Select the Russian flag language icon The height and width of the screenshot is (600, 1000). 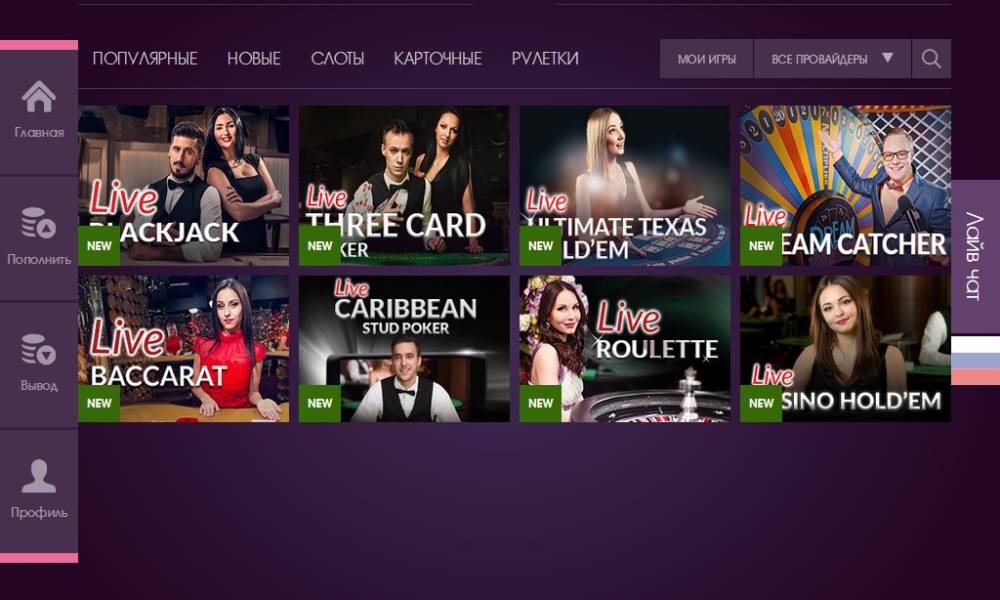[x=975, y=360]
